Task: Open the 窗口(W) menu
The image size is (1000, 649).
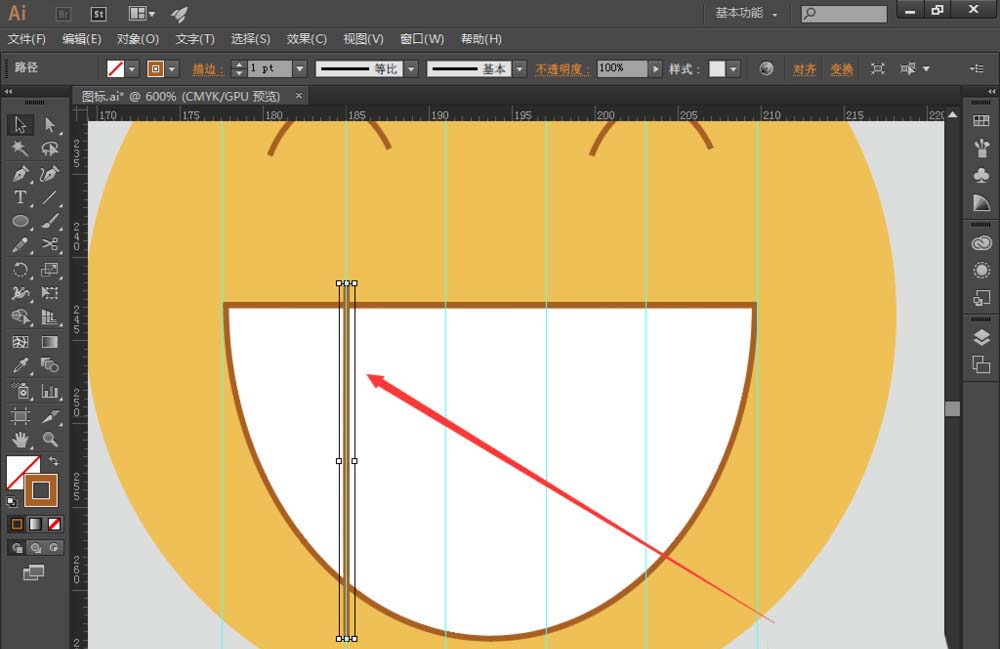Action: pyautogui.click(x=422, y=40)
